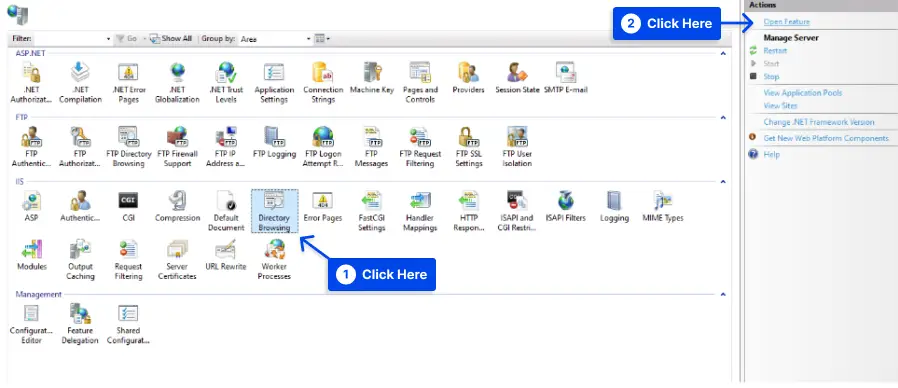Click the Show All toolbar button
Screen dimensions: 898x388
pos(171,38)
